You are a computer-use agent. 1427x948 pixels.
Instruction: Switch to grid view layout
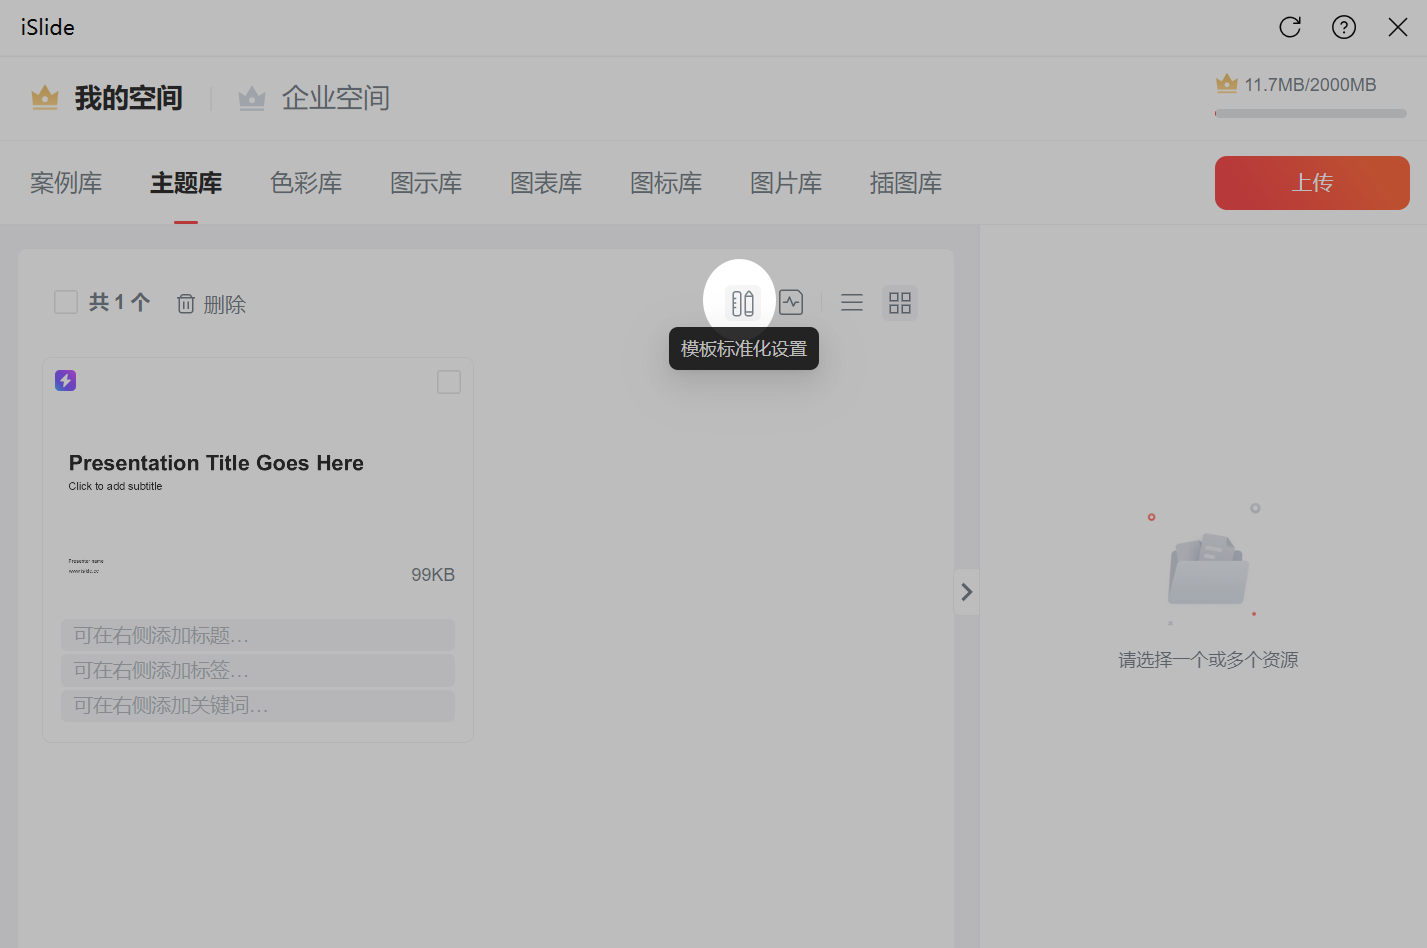(900, 303)
